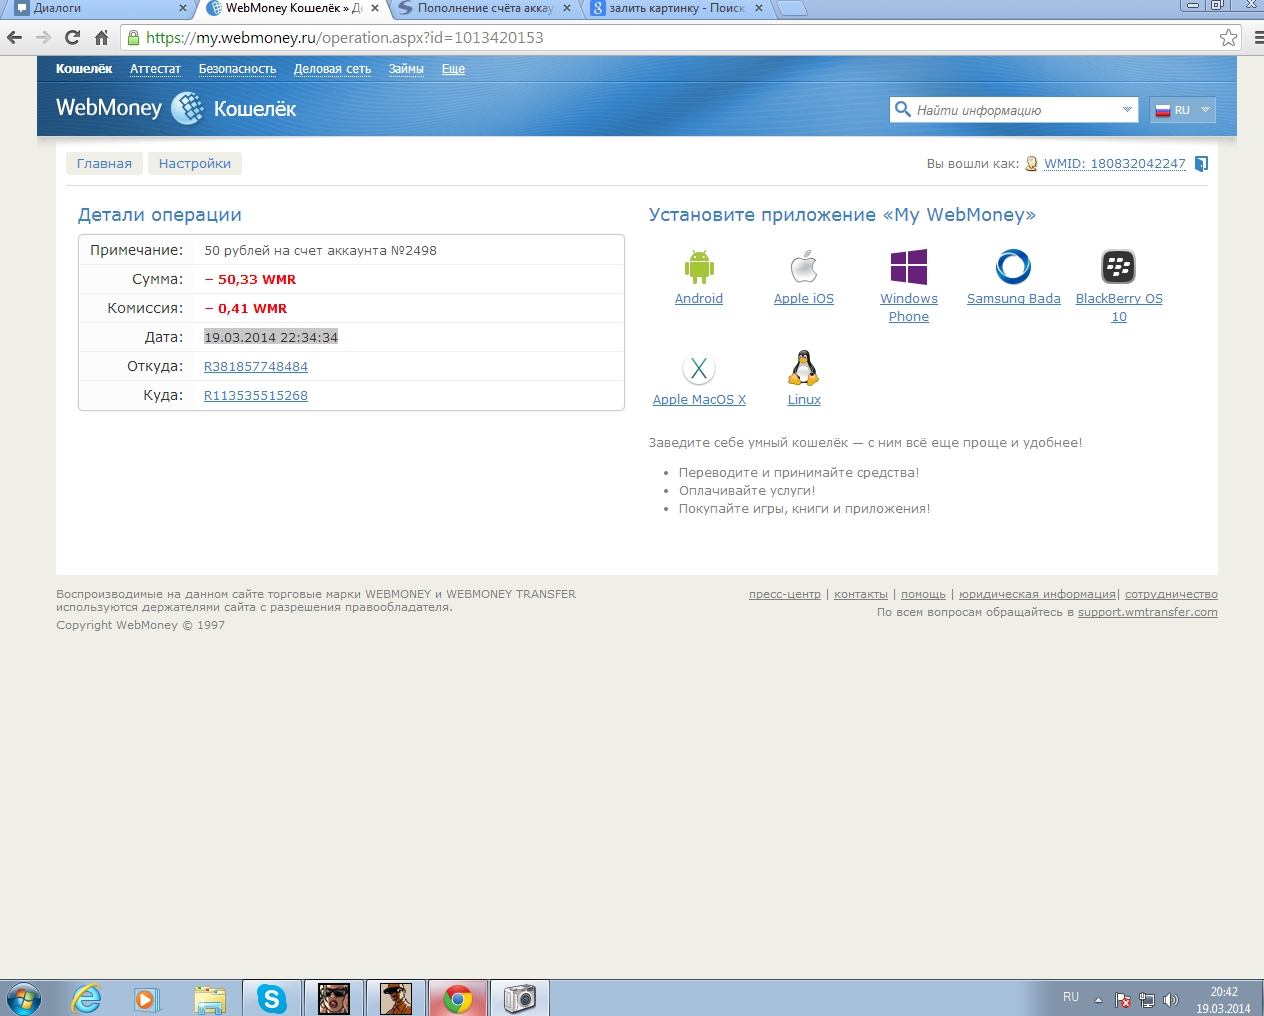
Task: Go back with the browser back arrow
Action: (x=15, y=38)
